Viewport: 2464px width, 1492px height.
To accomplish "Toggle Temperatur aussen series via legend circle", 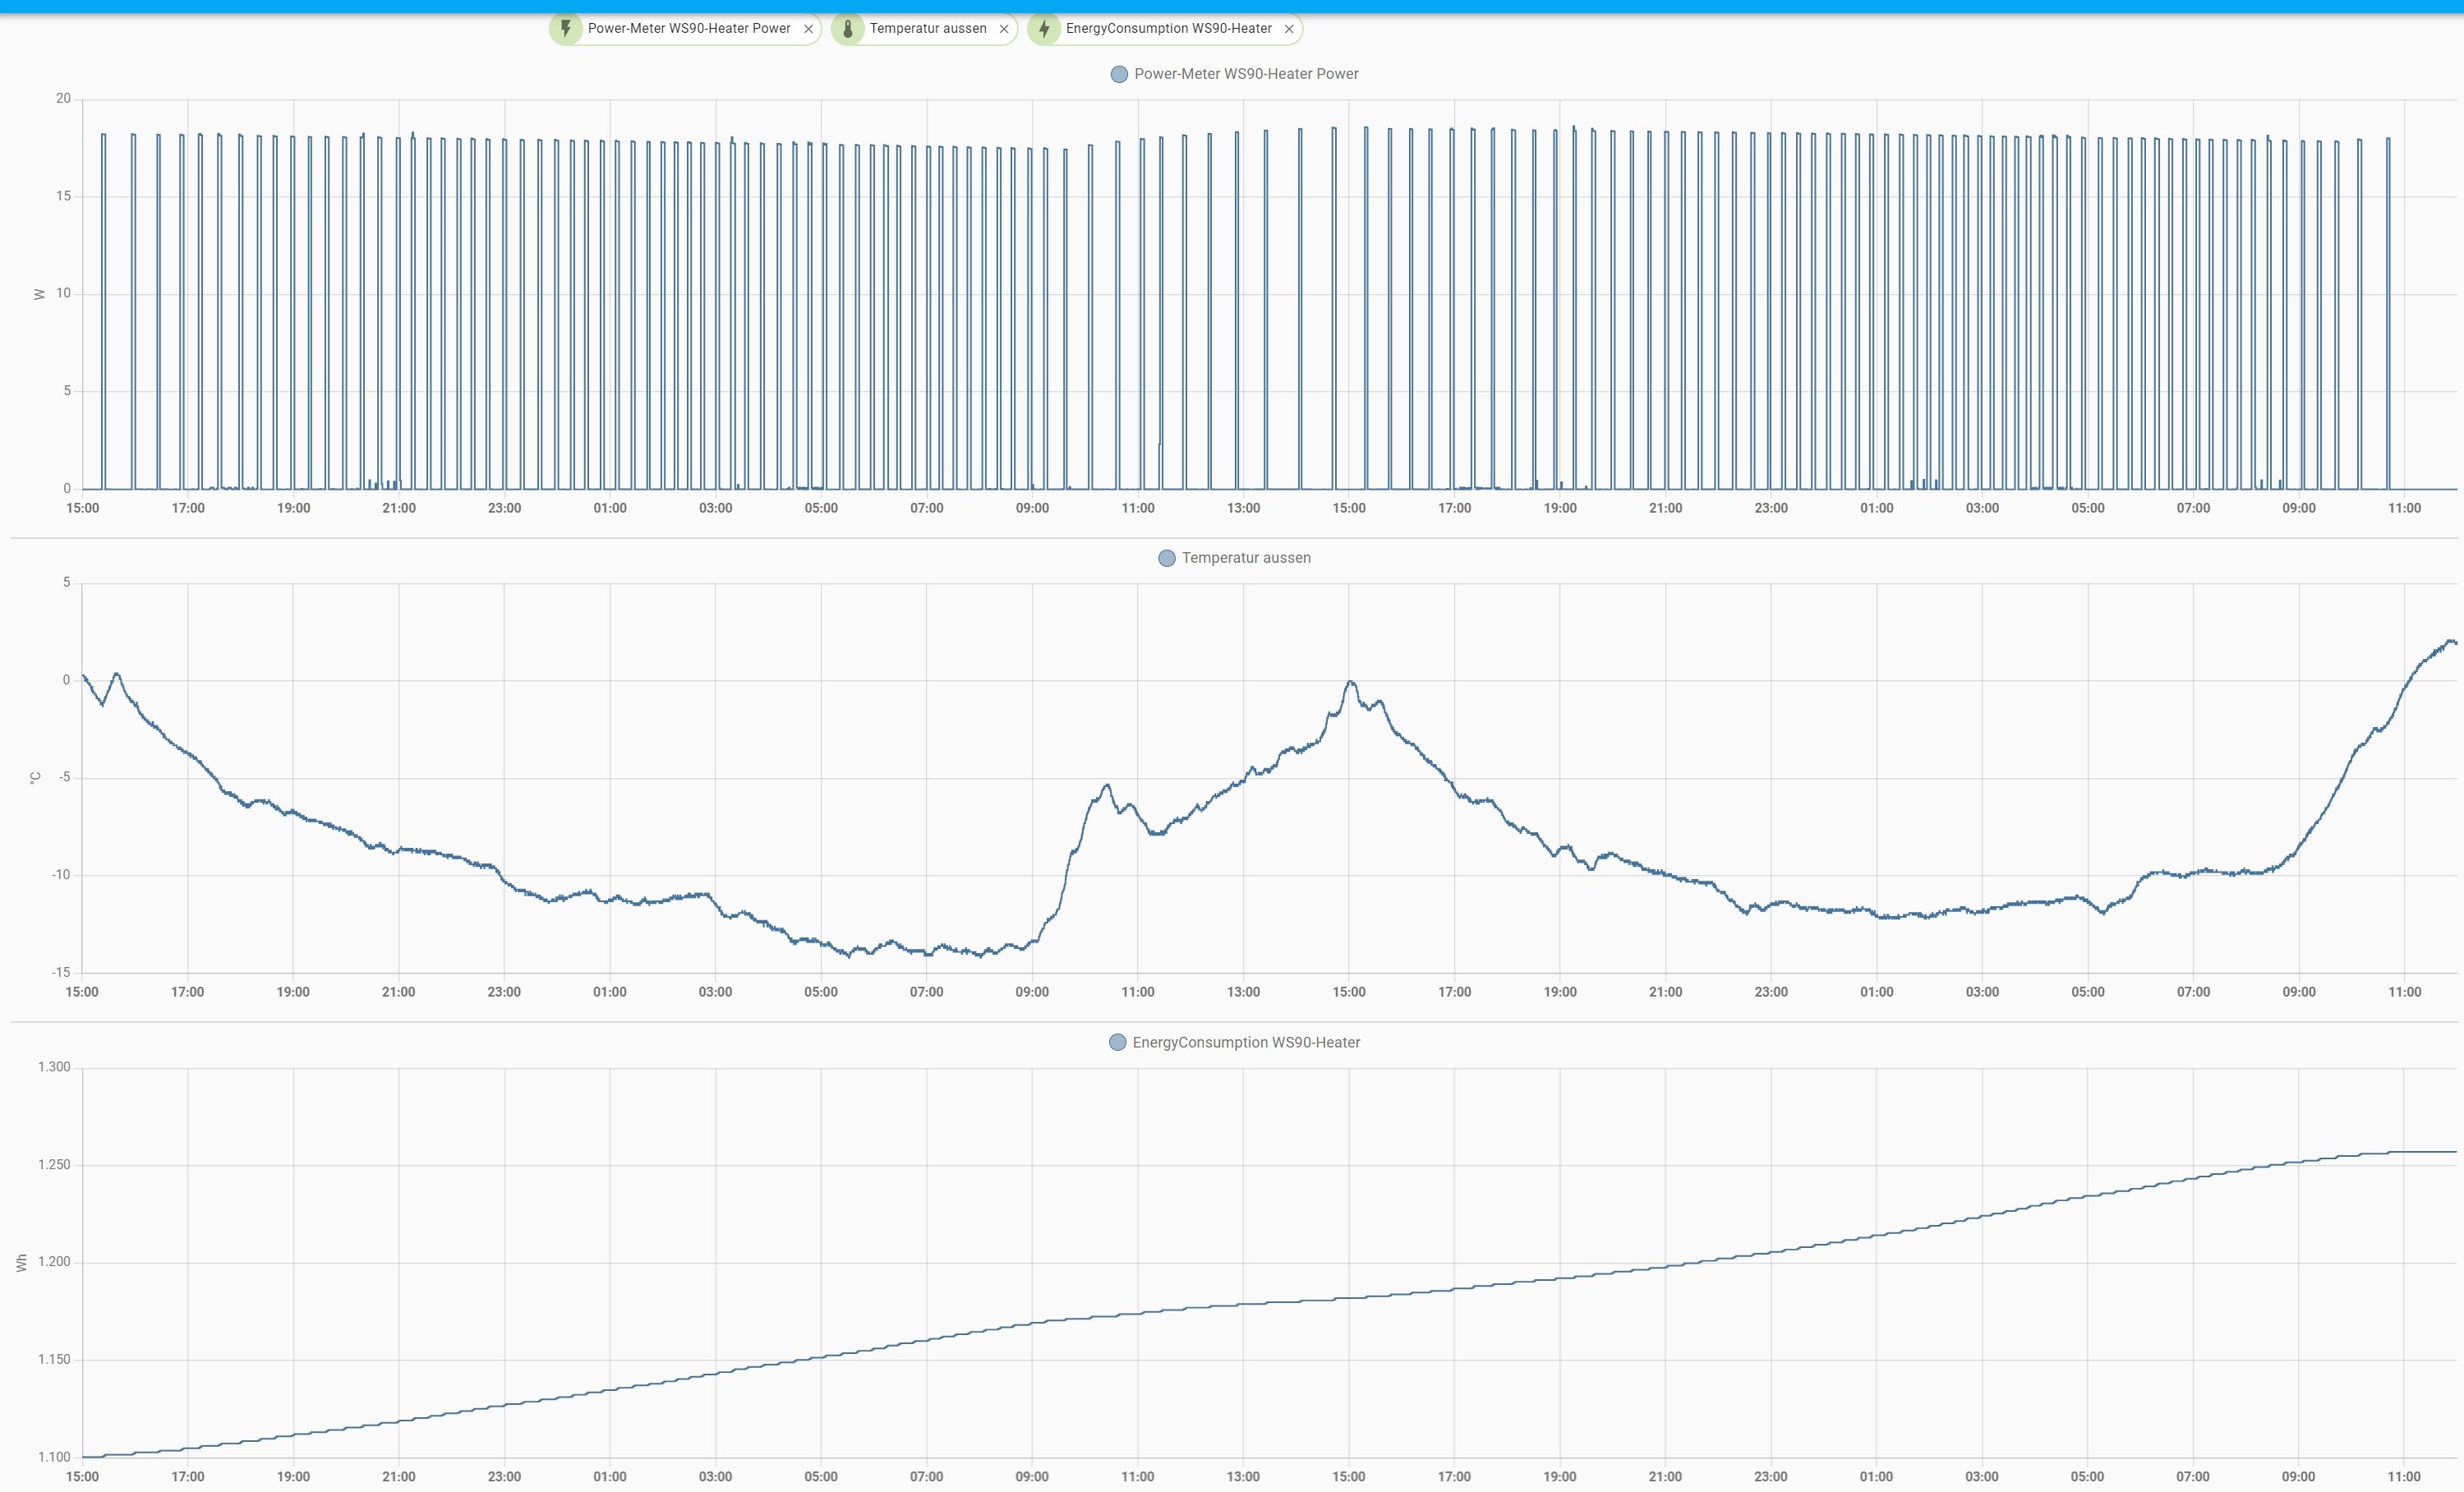I will [x=1166, y=558].
